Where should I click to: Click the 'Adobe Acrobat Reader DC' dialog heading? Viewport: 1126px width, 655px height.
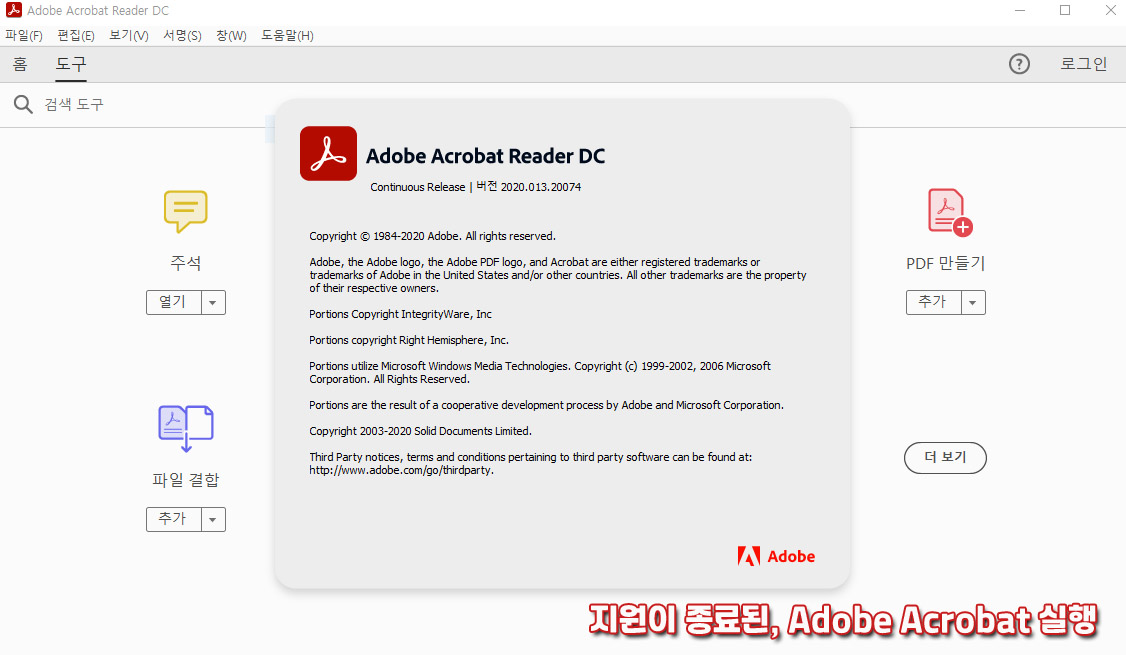point(485,156)
